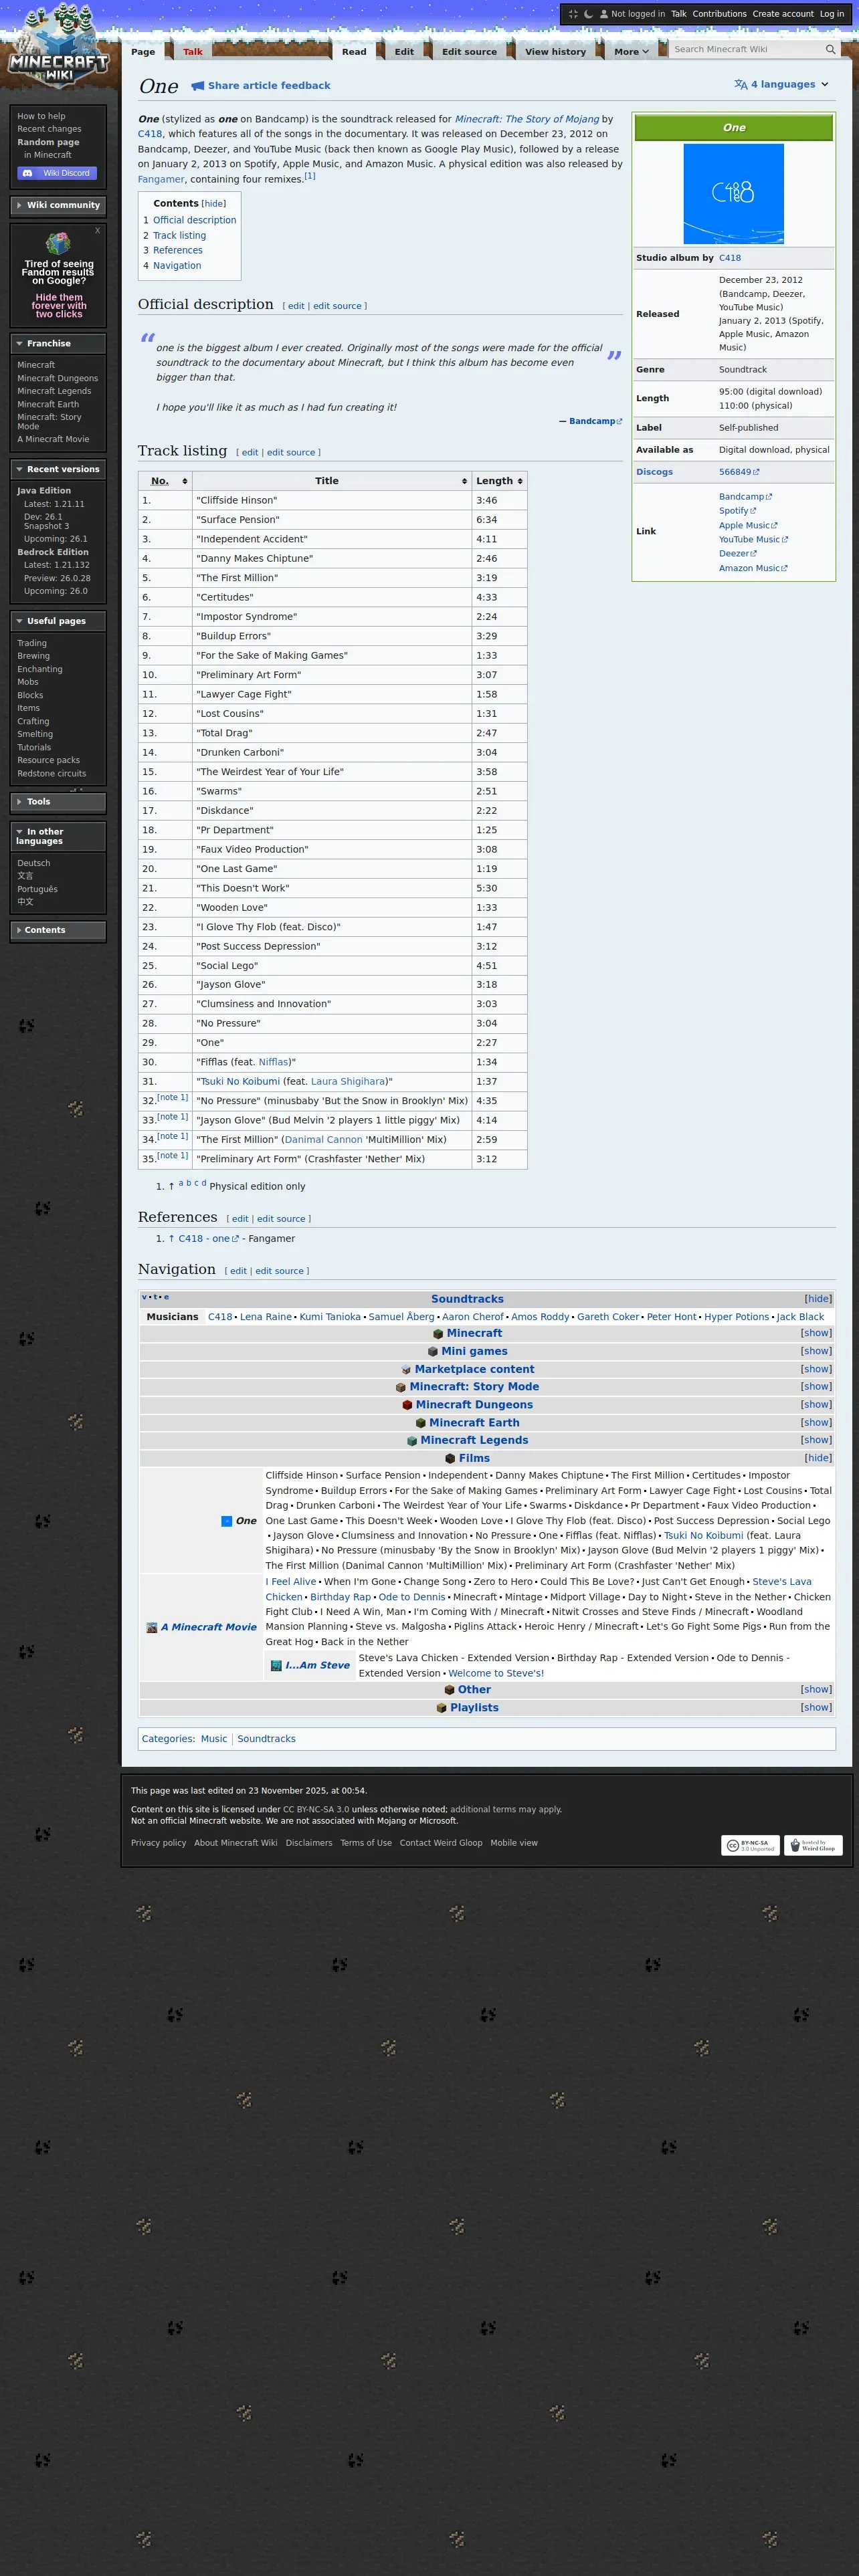Open the Edit tab
Image resolution: width=859 pixels, height=2576 pixels.
tap(404, 52)
